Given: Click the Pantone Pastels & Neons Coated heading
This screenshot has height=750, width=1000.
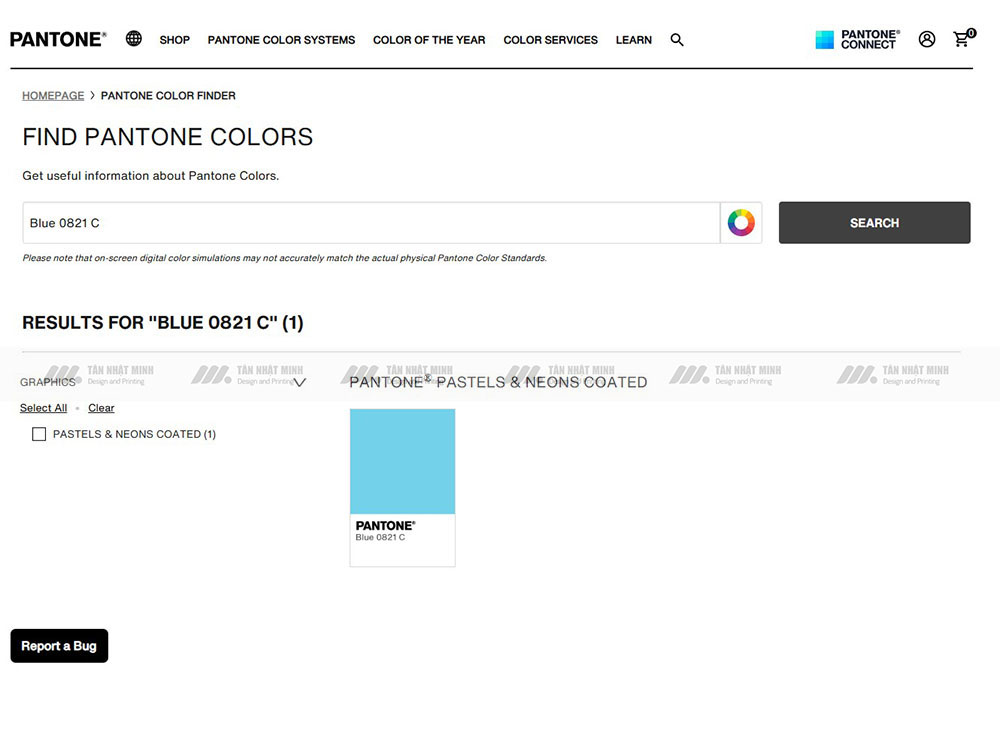Looking at the screenshot, I should [498, 382].
